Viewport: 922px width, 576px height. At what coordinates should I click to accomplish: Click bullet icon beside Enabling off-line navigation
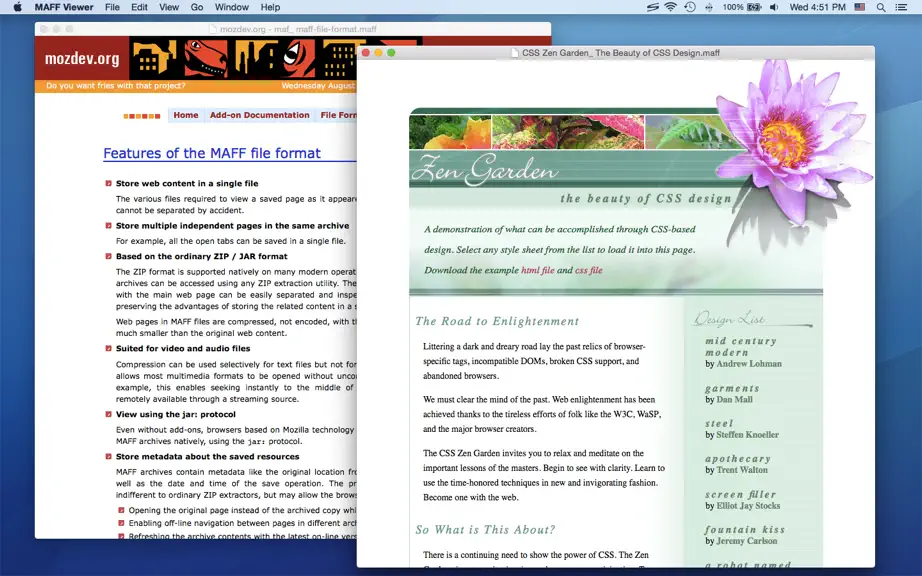point(121,523)
